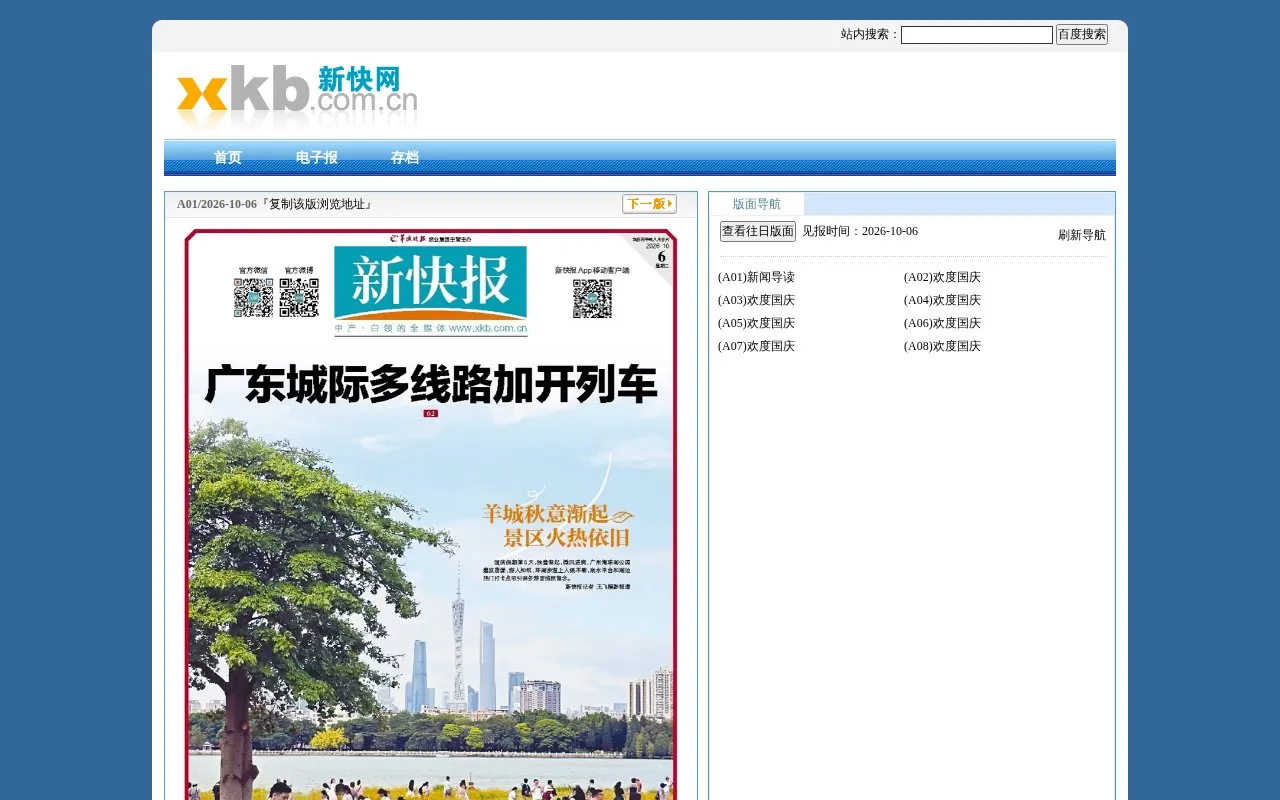Select the 版面导航 tab
This screenshot has width=1280, height=800.
tap(757, 204)
